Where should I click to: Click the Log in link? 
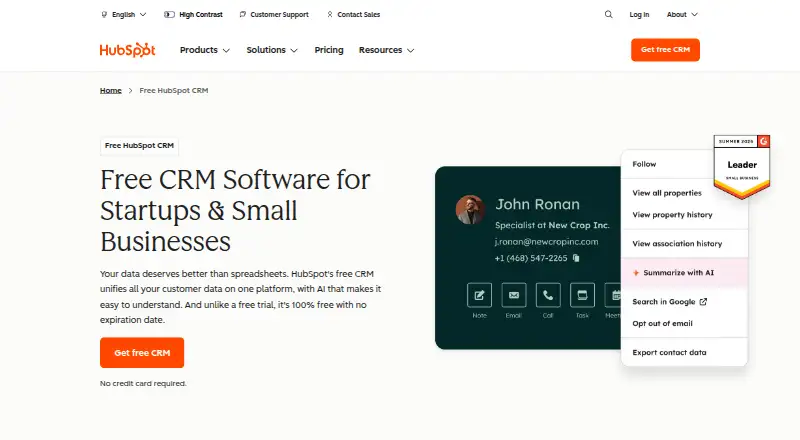pos(639,15)
